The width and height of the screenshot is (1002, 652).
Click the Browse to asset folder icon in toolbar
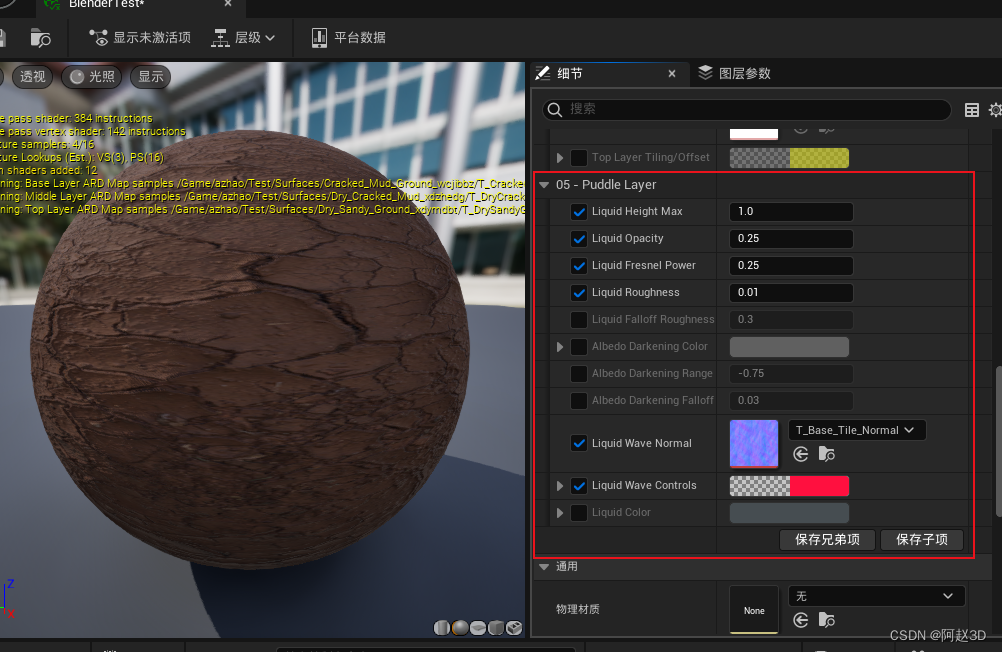pos(40,38)
